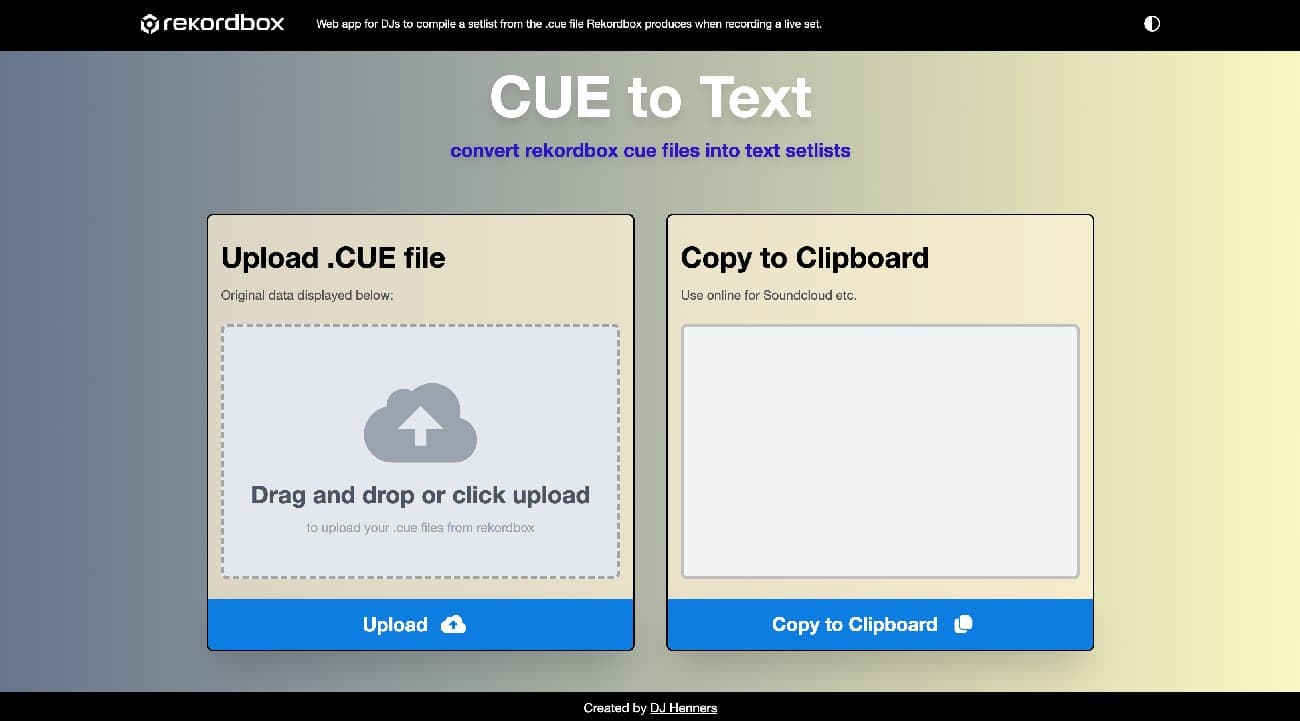The width and height of the screenshot is (1300, 721).
Task: Switch the site theme using the contrast toggle
Action: 1151,22
